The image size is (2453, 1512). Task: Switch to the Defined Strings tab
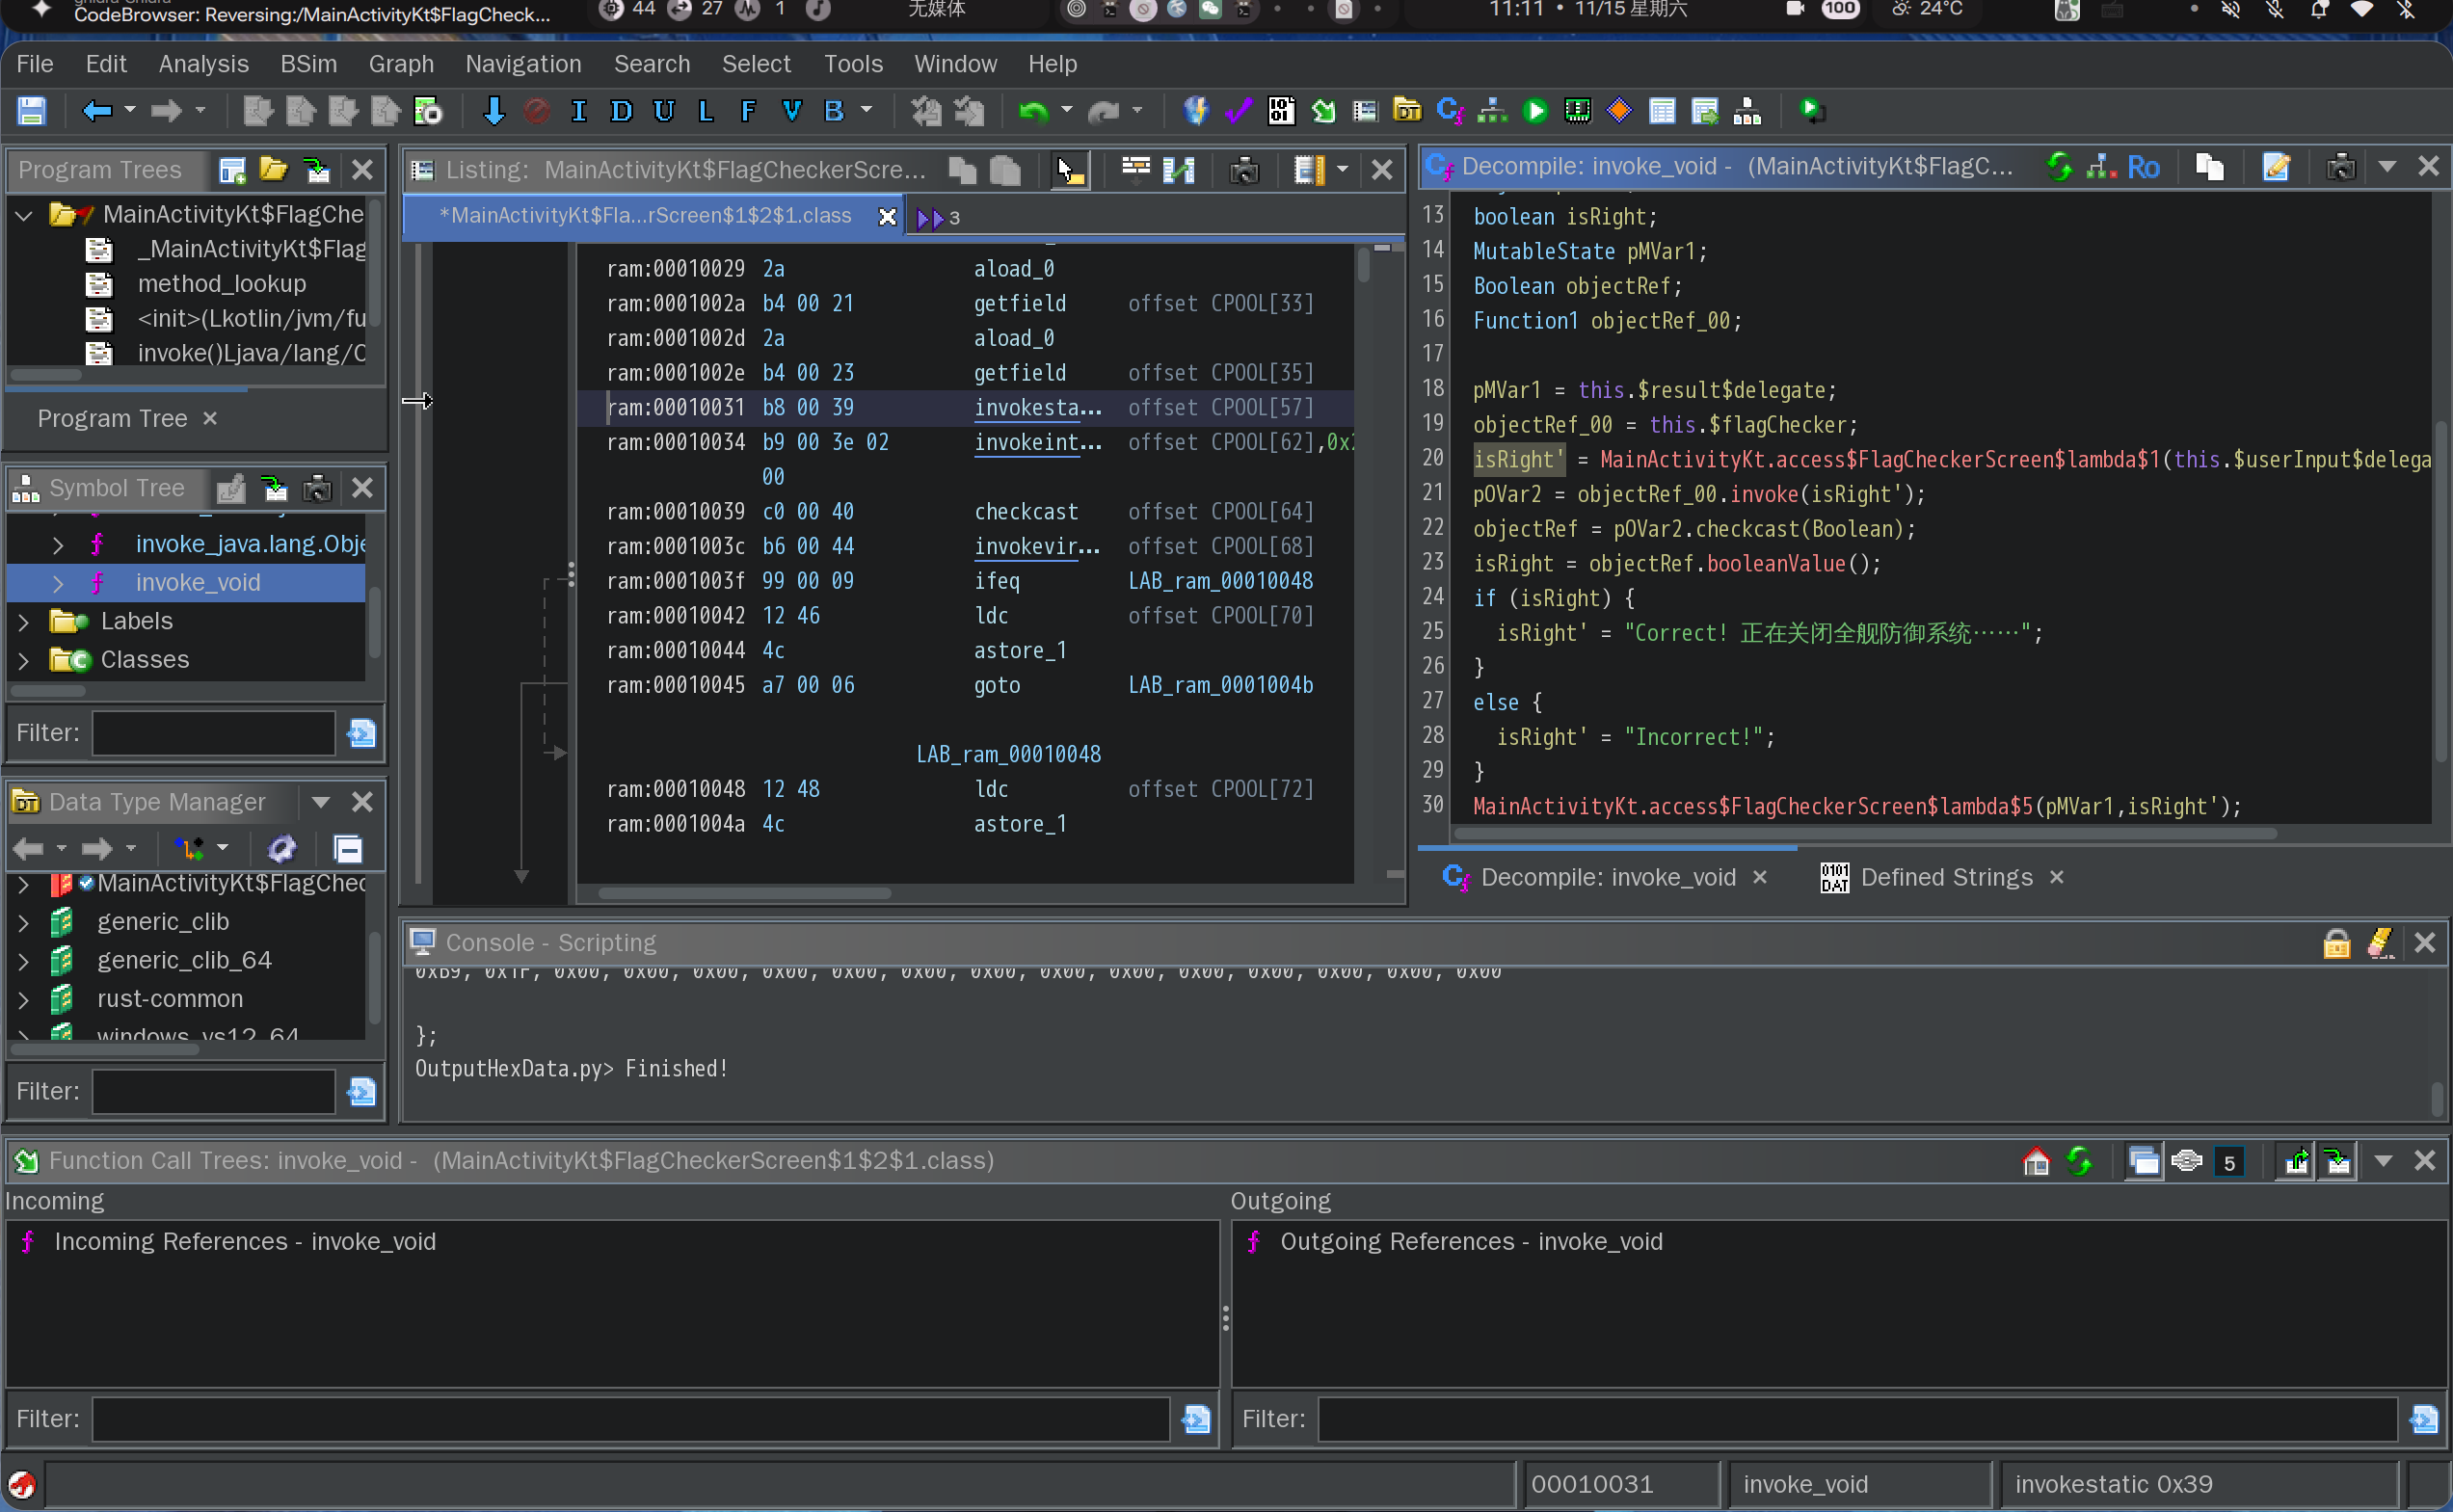point(1944,877)
